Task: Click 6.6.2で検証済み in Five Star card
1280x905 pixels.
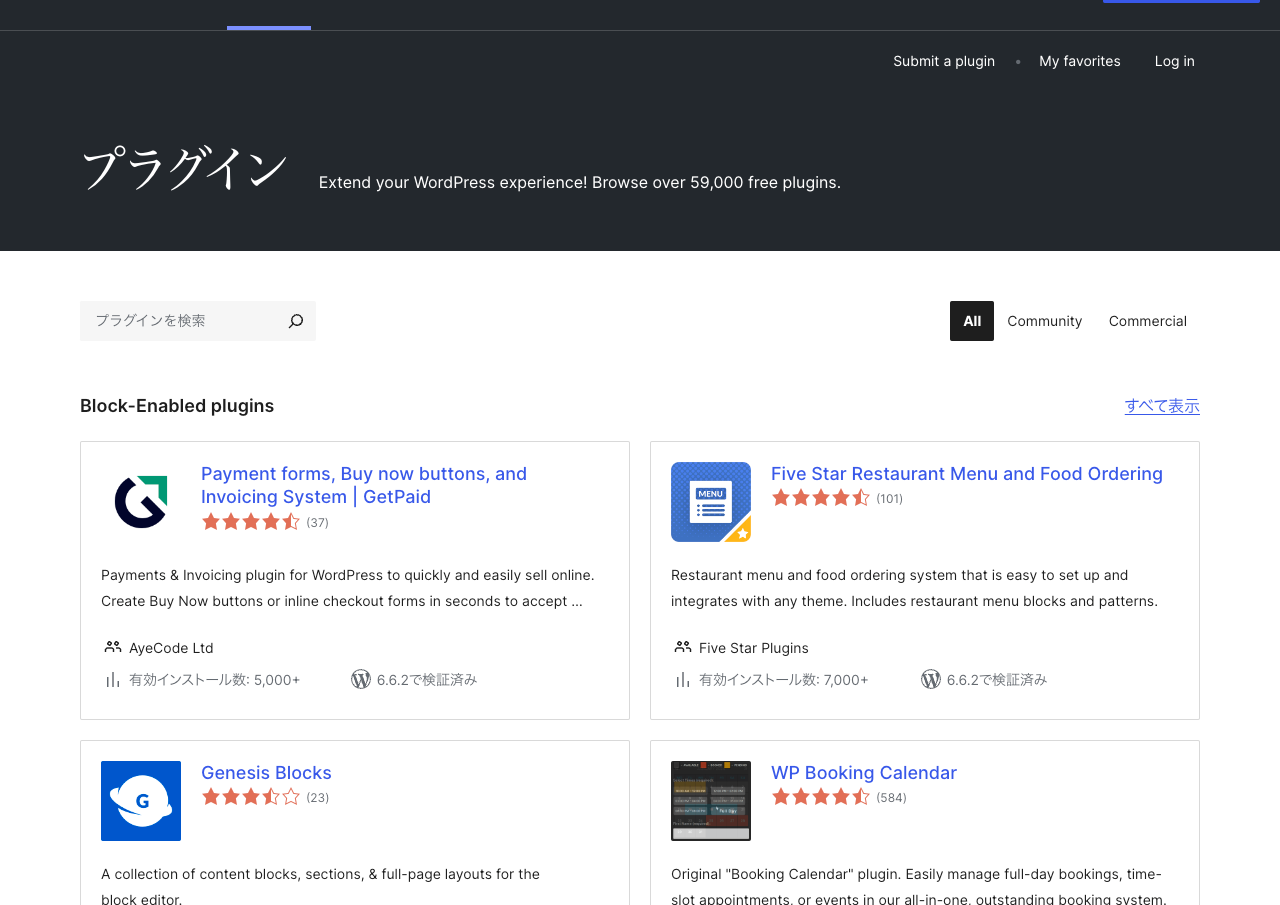Action: (997, 680)
